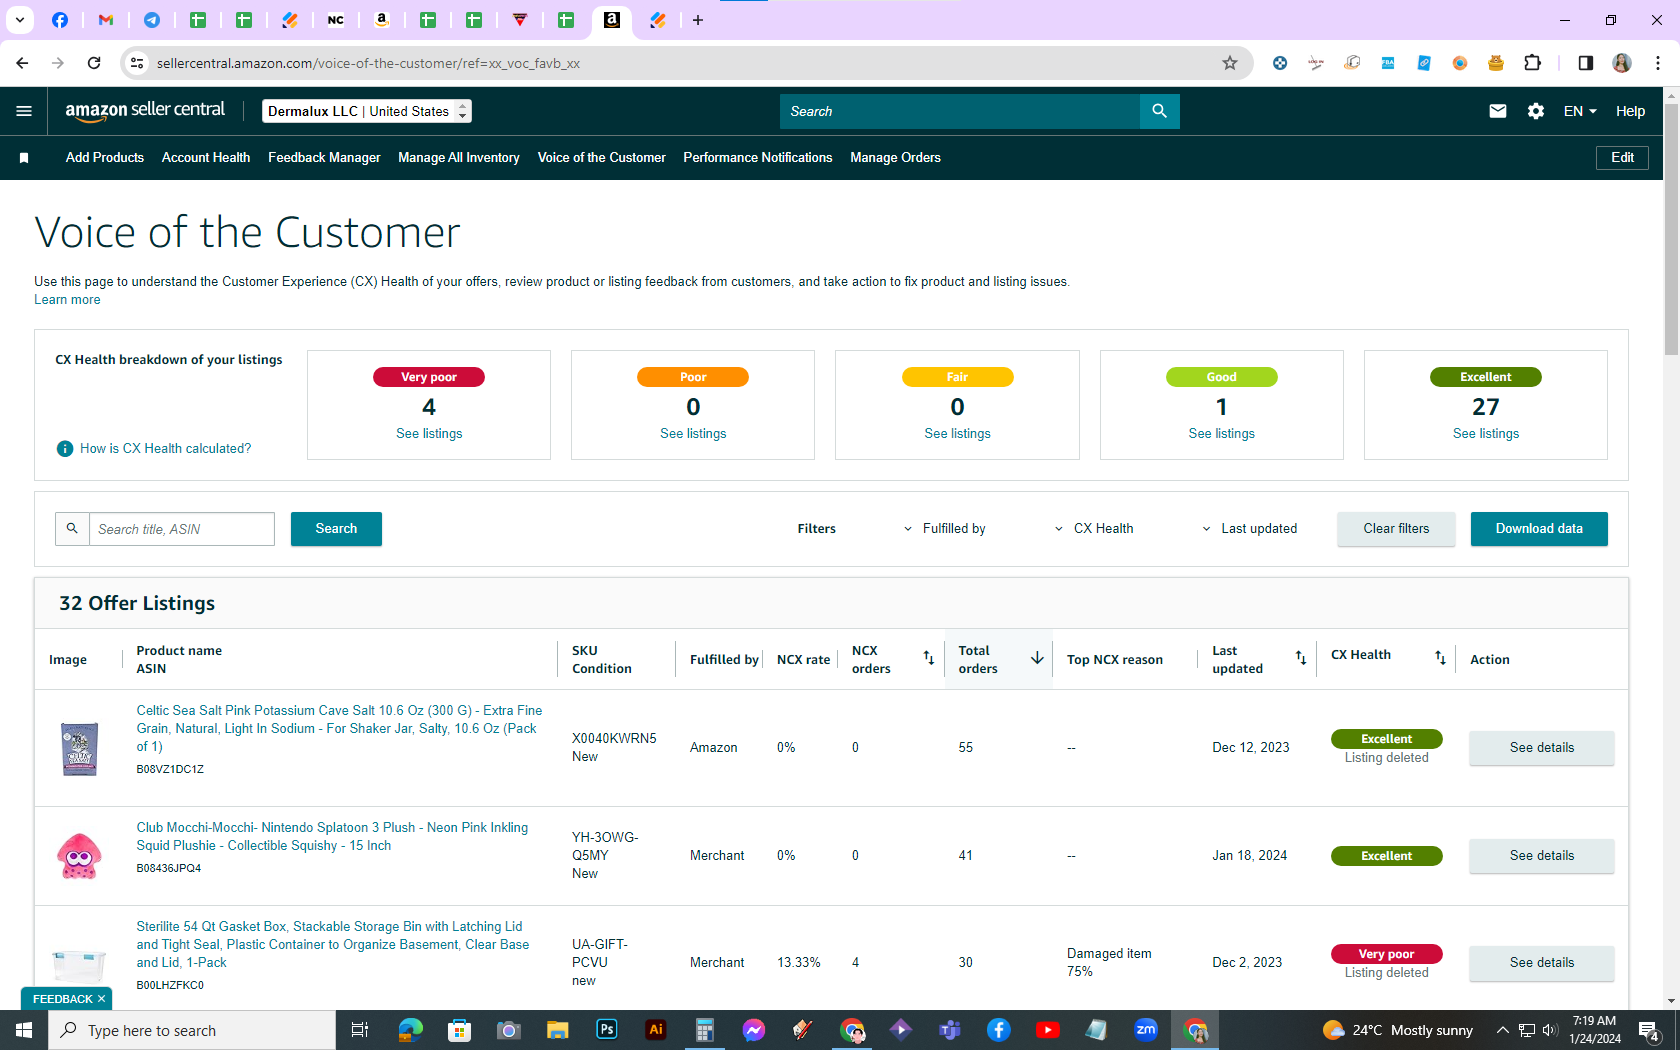Switch to the Gmail browser tab
This screenshot has height=1050, width=1680.
[x=106, y=20]
